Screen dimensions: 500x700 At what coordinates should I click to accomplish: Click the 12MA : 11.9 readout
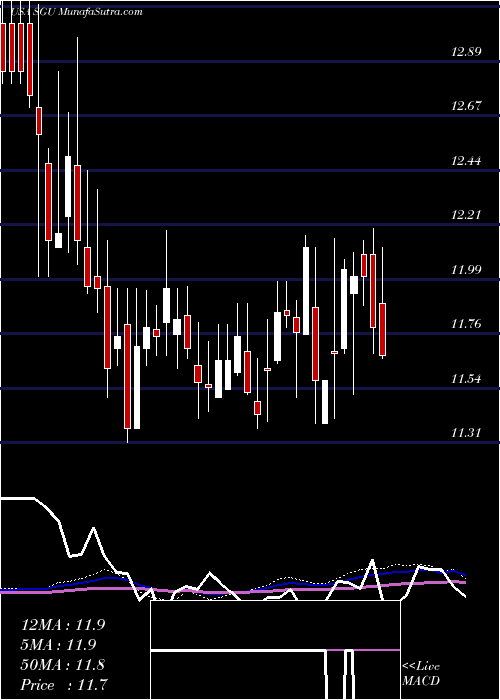coord(63,625)
